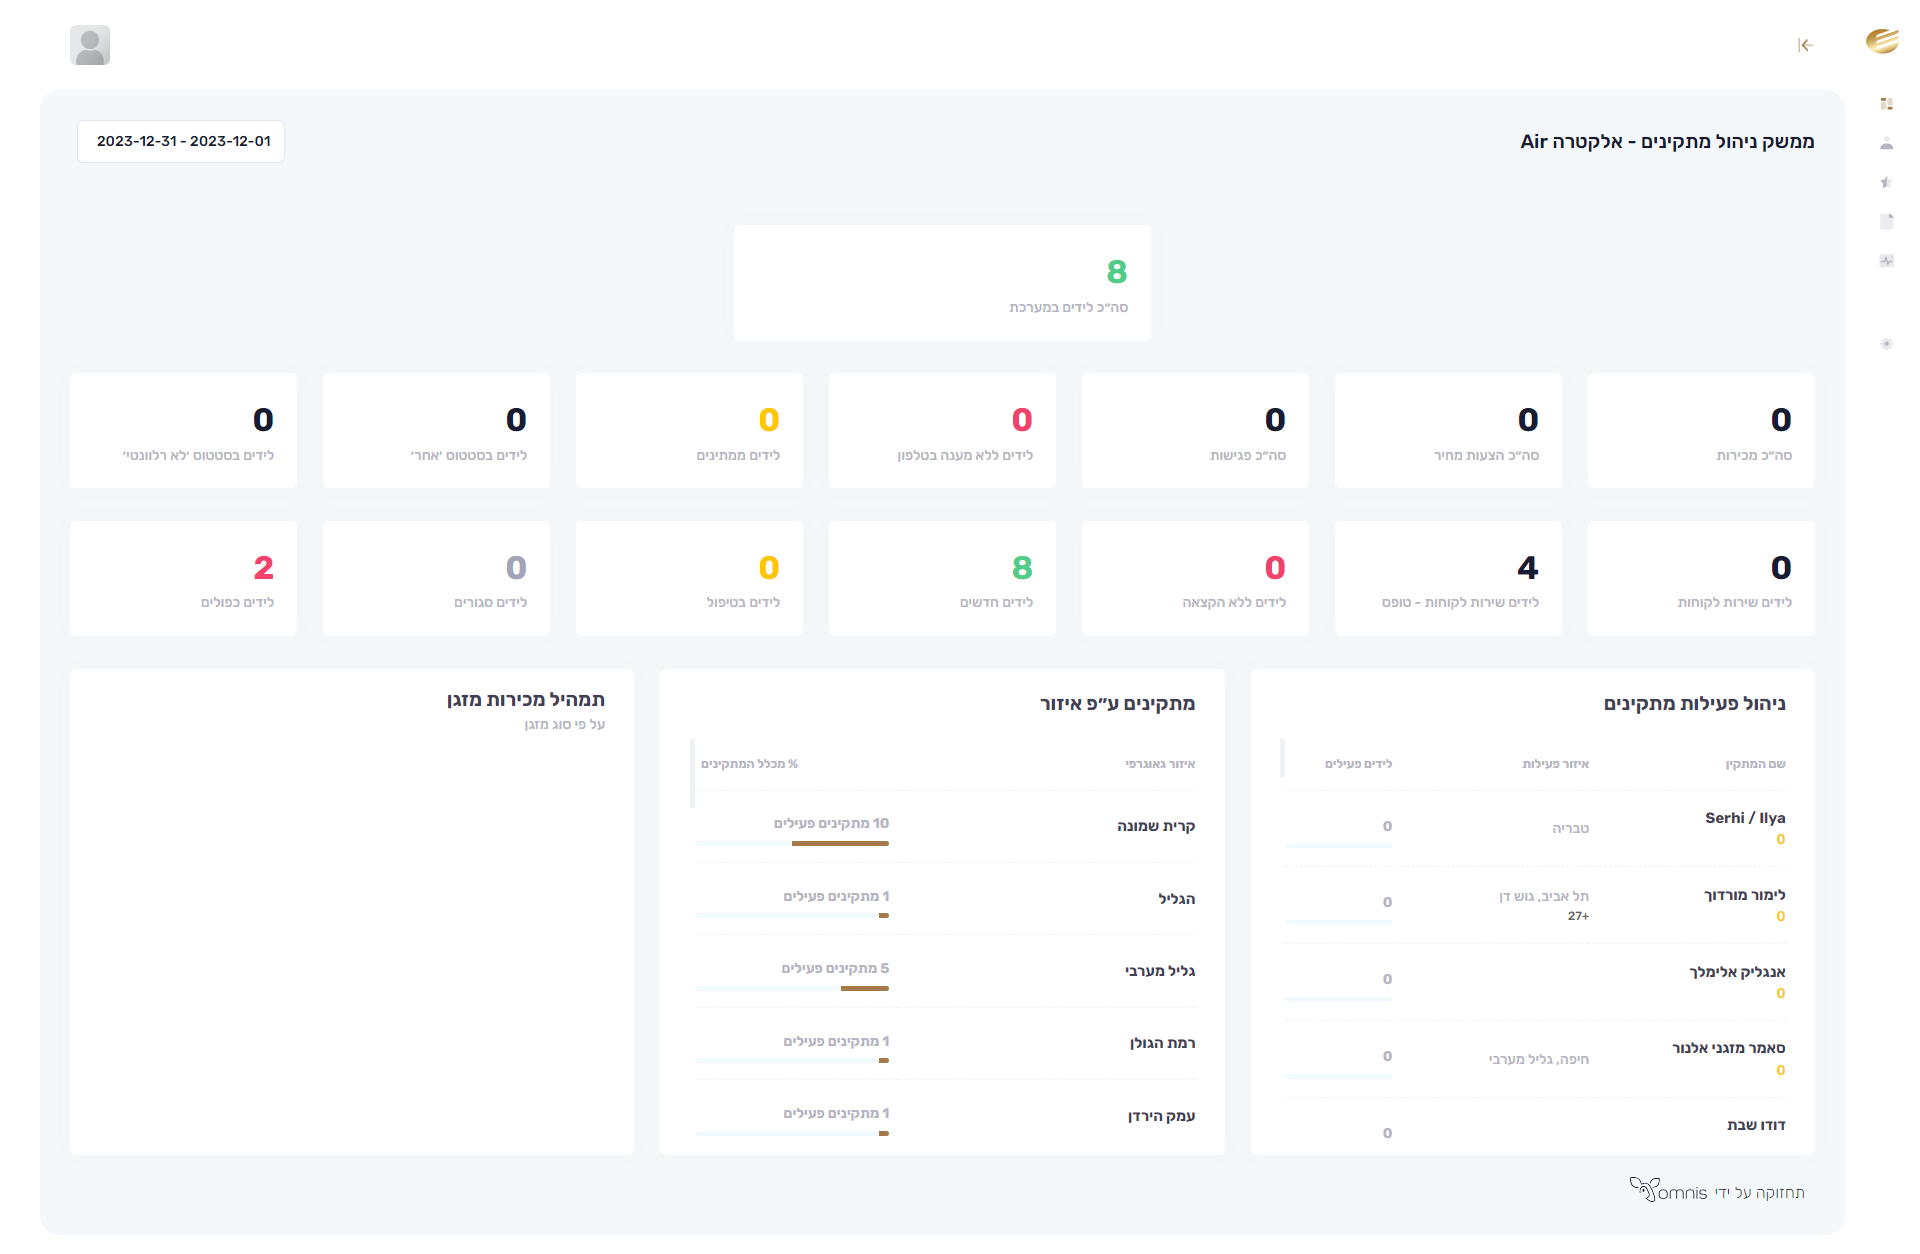Select the Serhi / Ilya installer row
Image resolution: width=1920 pixels, height=1254 pixels.
pos(1745,818)
